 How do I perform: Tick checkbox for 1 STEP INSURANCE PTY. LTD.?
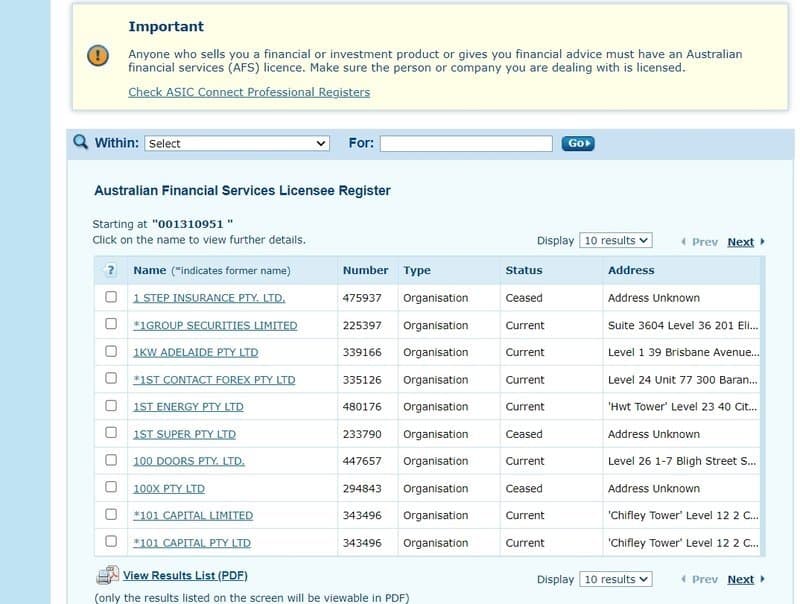[111, 297]
